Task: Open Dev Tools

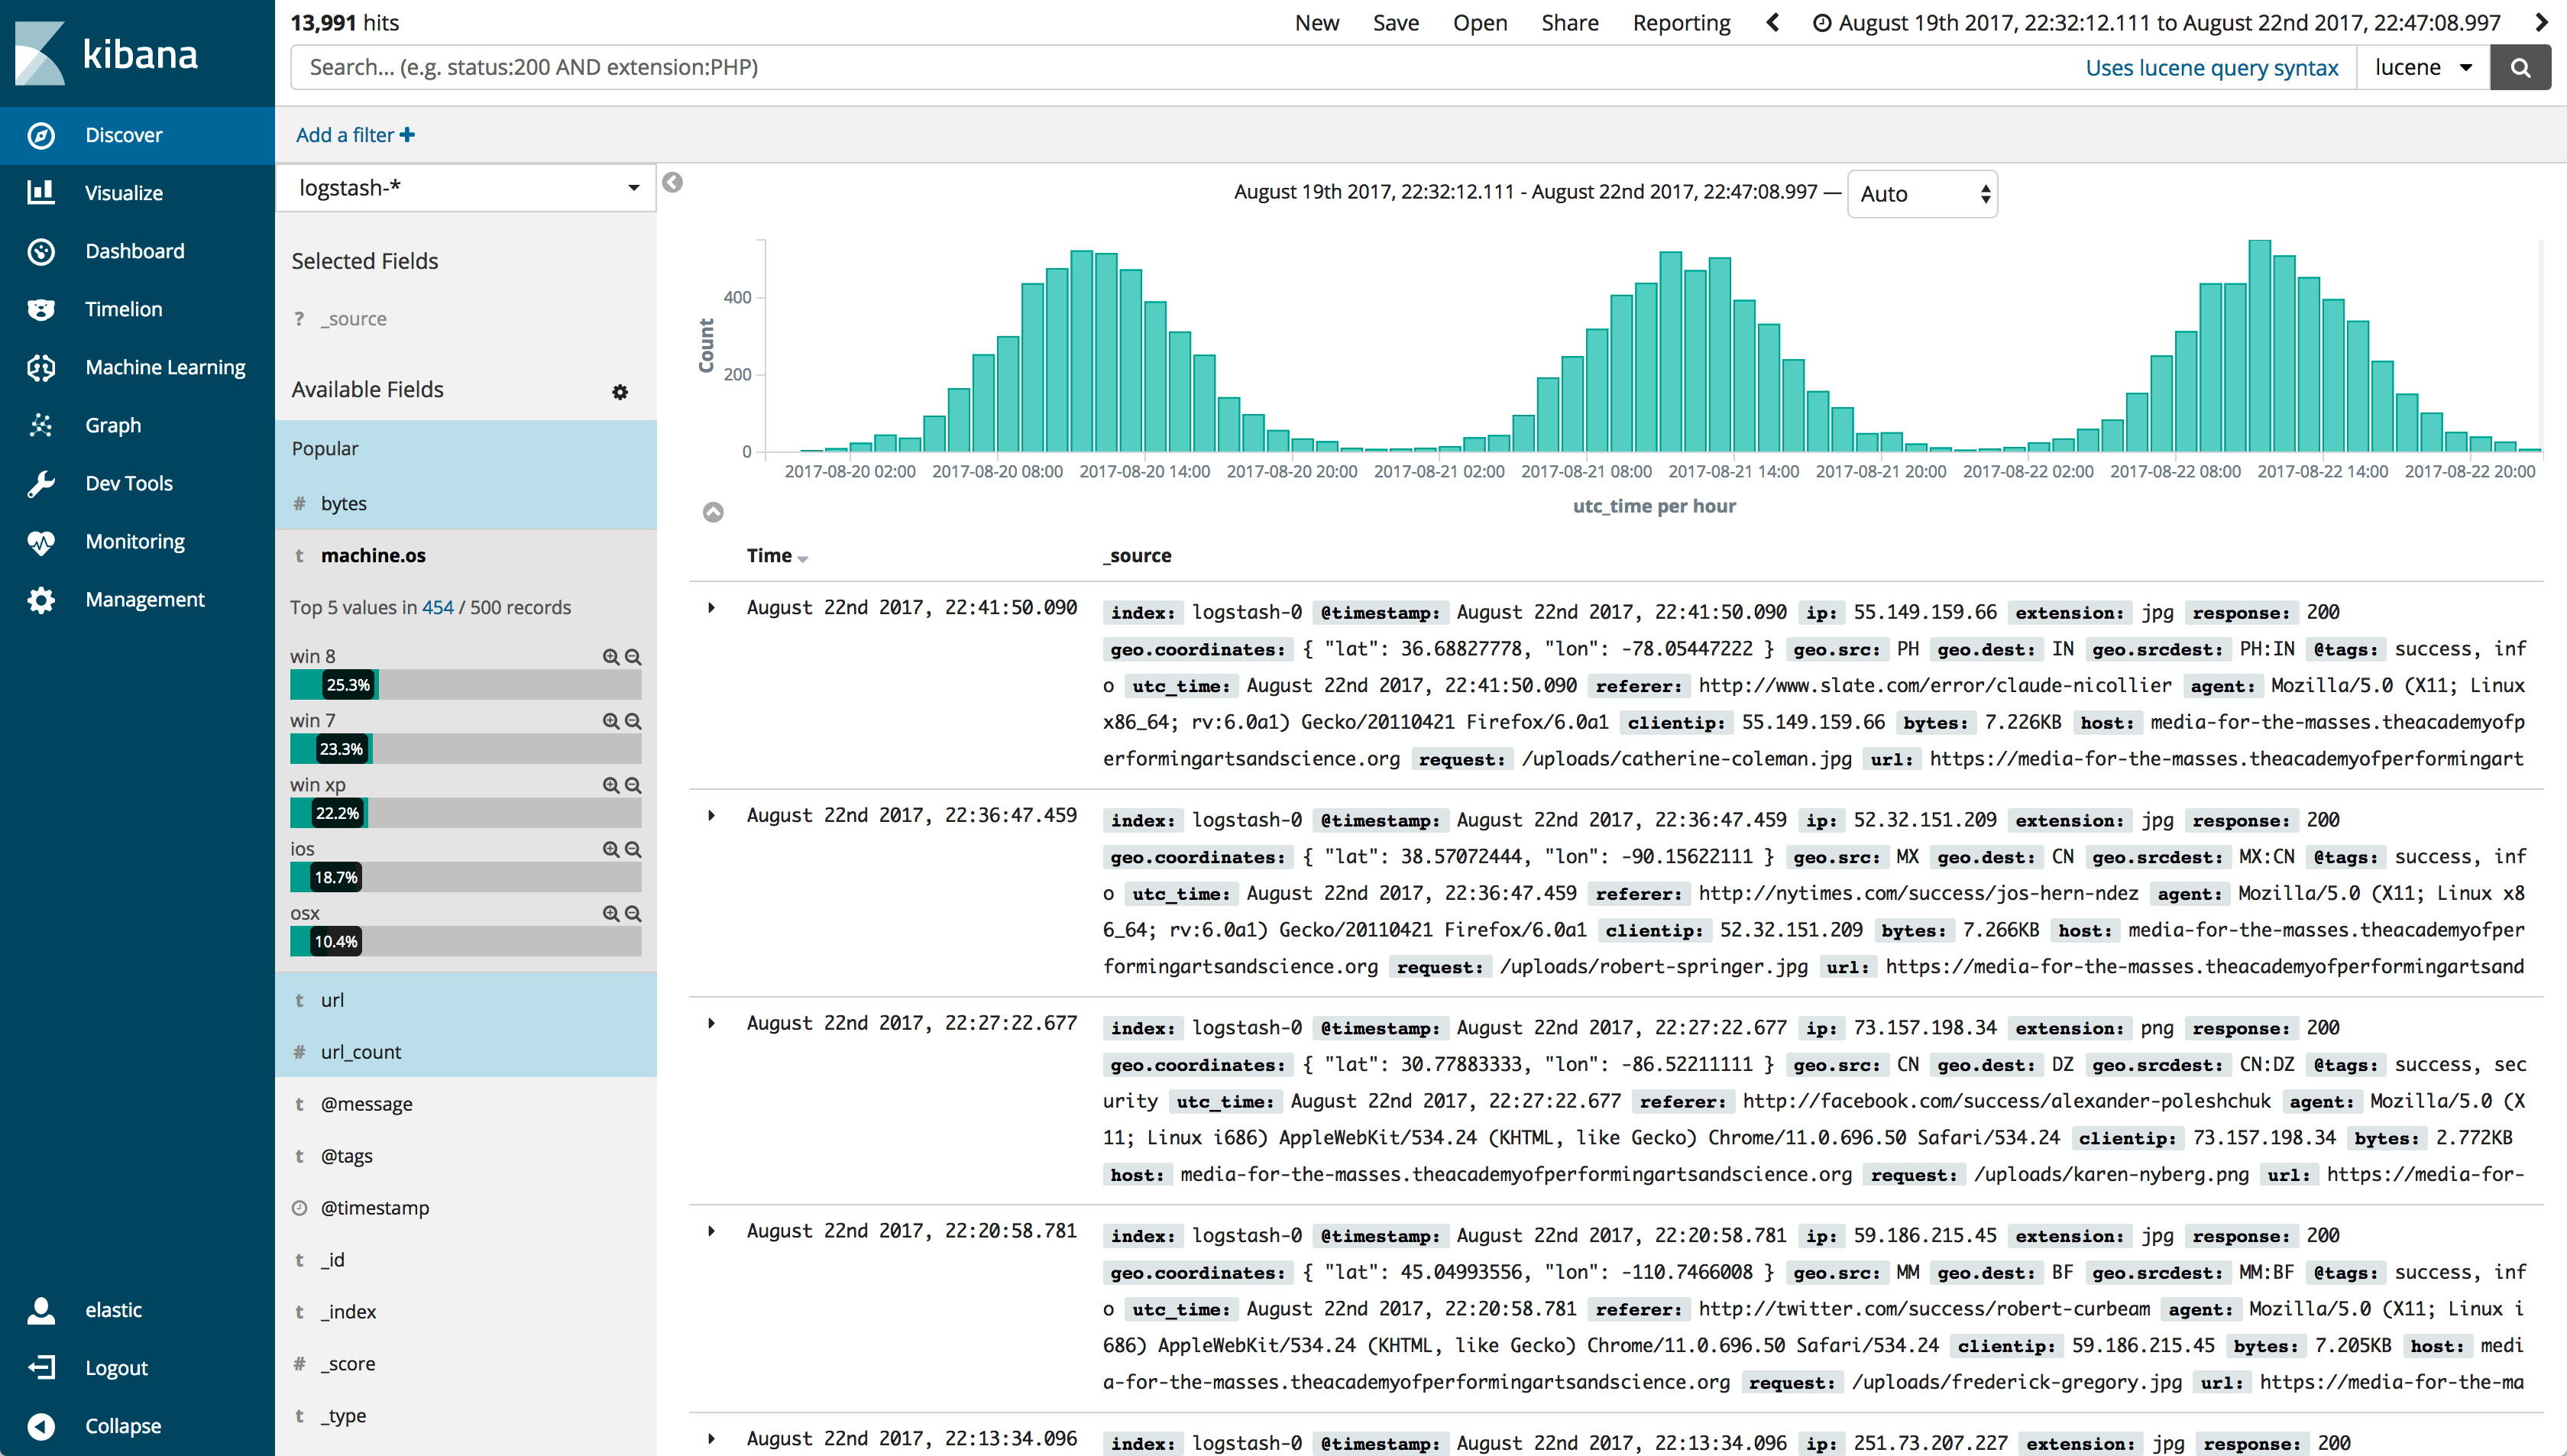Action: coord(128,483)
